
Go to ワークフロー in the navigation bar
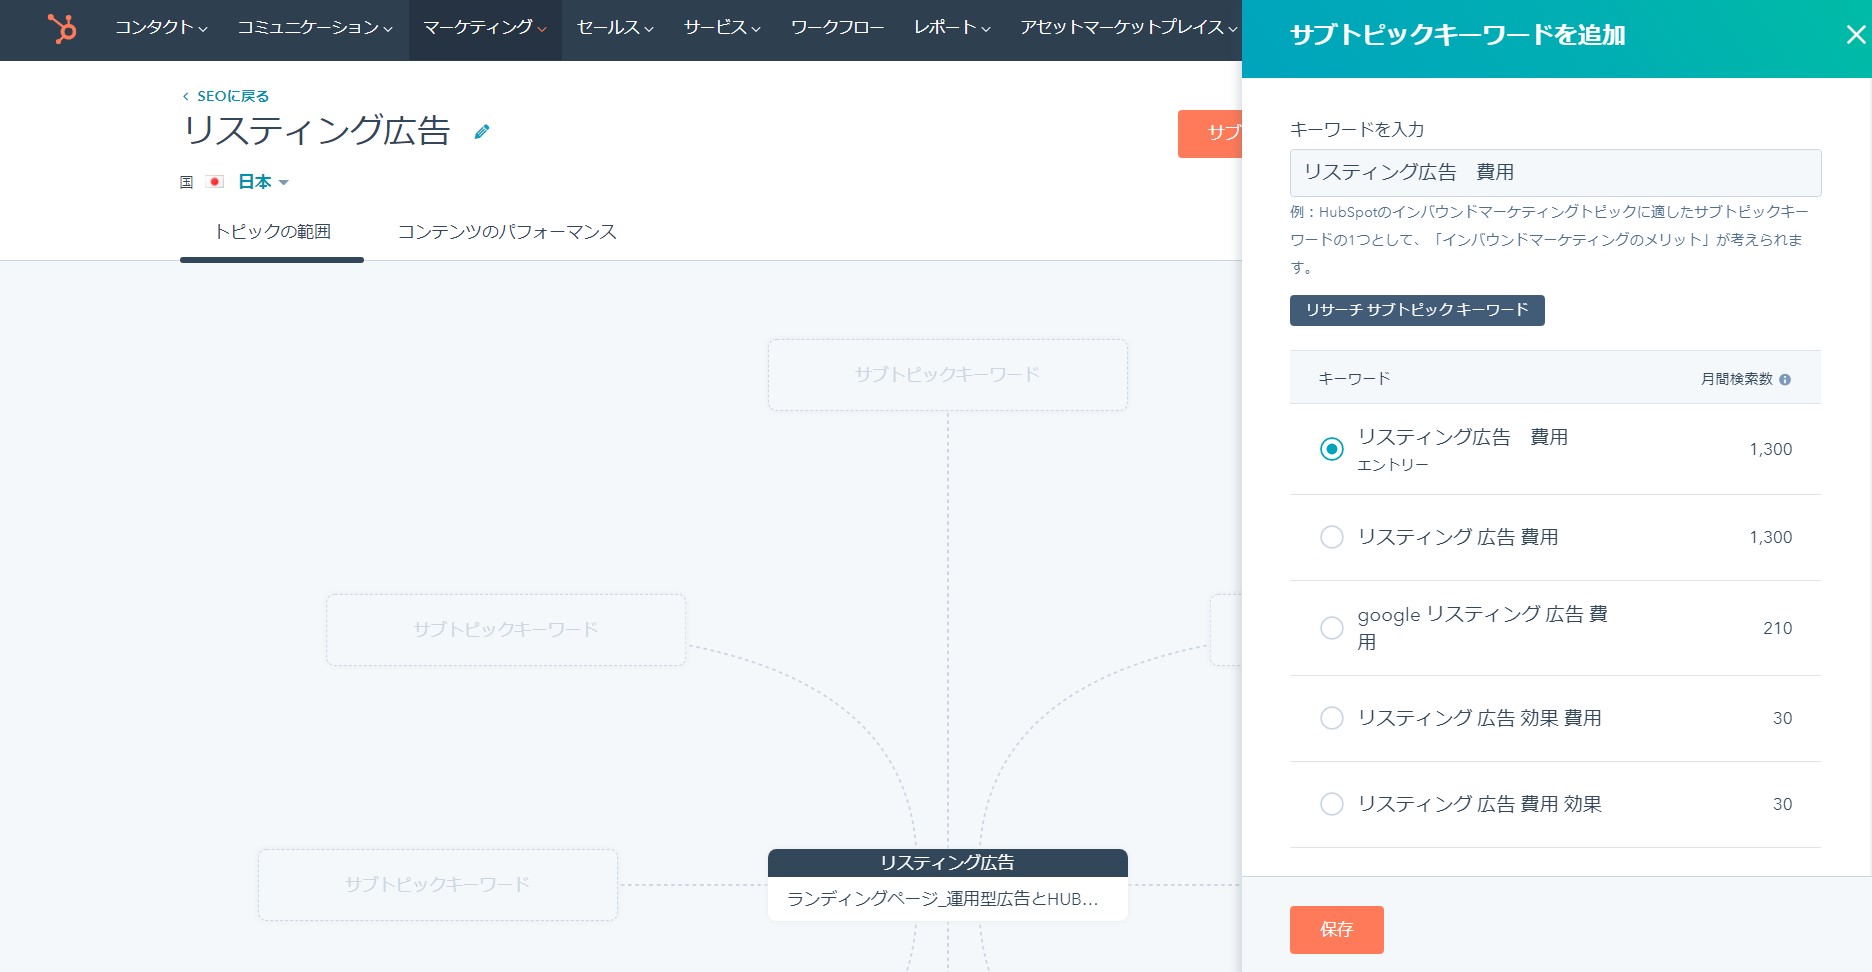click(837, 28)
